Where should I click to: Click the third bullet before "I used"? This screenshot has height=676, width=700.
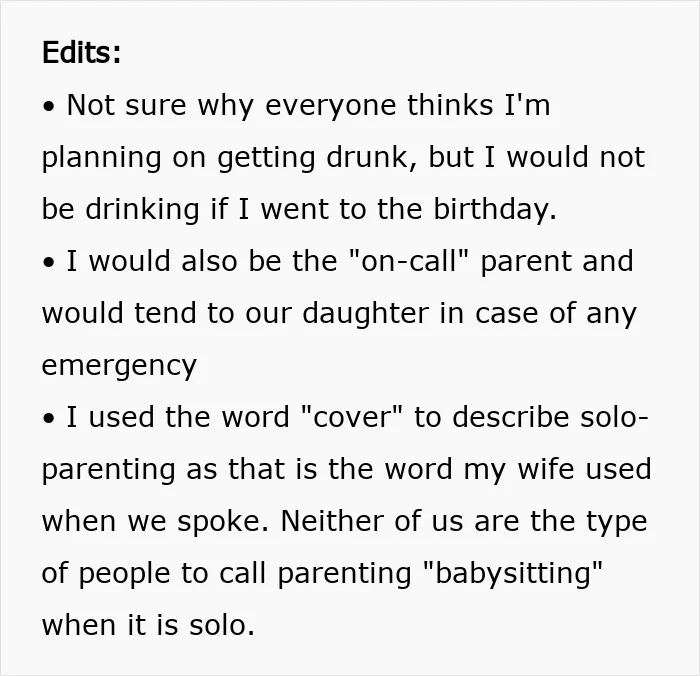coord(49,419)
